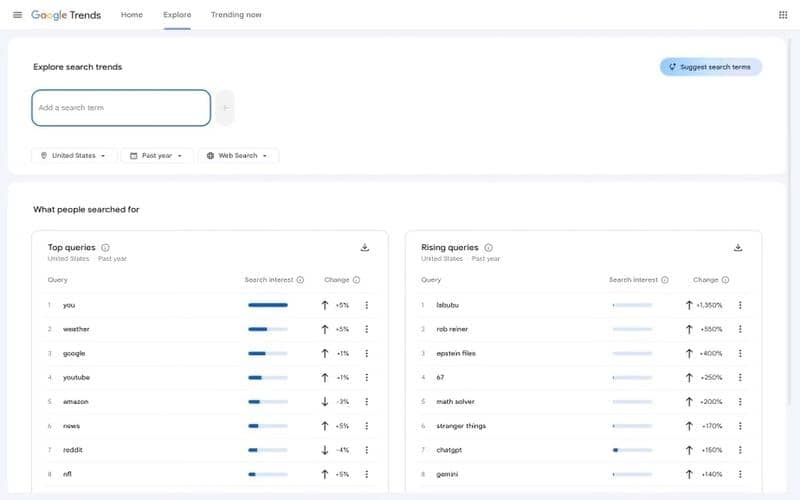
Task: Show info about Top queries heading
Action: coord(105,247)
